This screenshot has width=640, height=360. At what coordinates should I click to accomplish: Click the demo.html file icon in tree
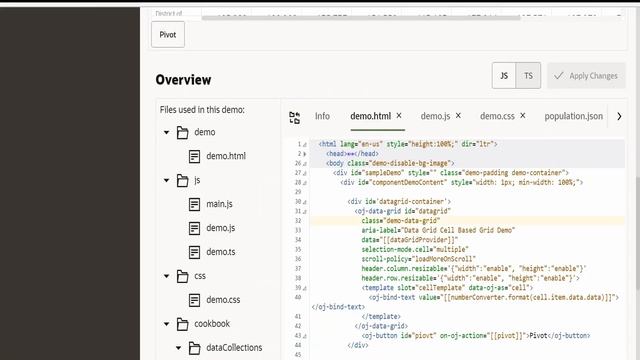(194, 156)
